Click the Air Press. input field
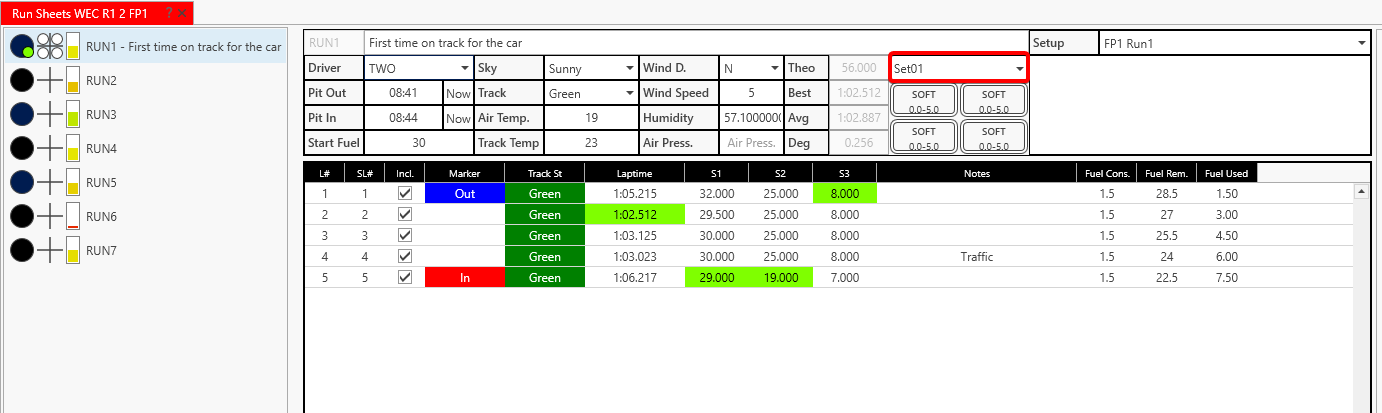 pyautogui.click(x=751, y=143)
